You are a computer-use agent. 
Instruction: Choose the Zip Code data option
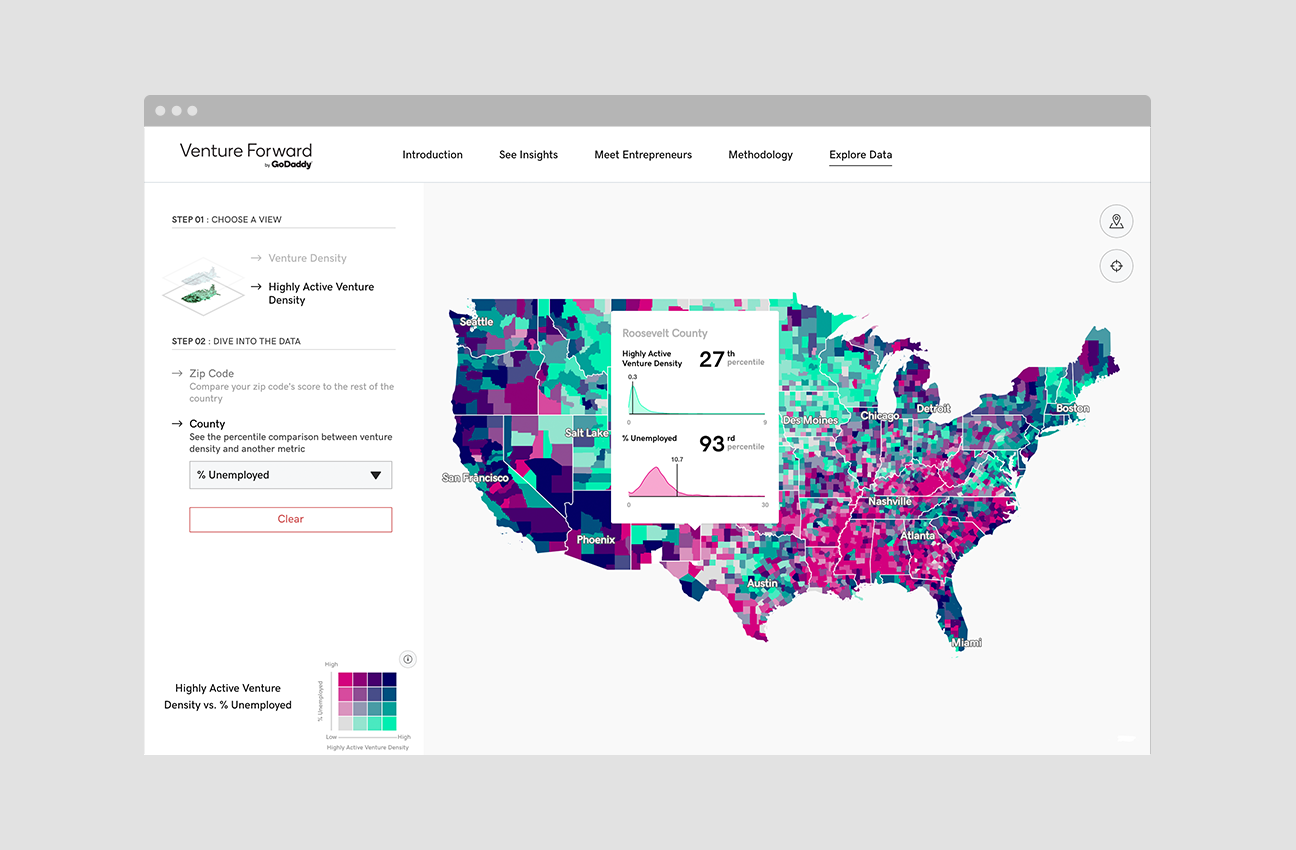pos(212,374)
